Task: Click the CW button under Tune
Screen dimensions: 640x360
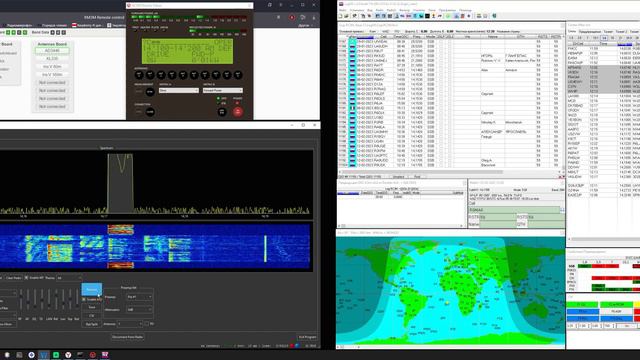Action: [91, 316]
